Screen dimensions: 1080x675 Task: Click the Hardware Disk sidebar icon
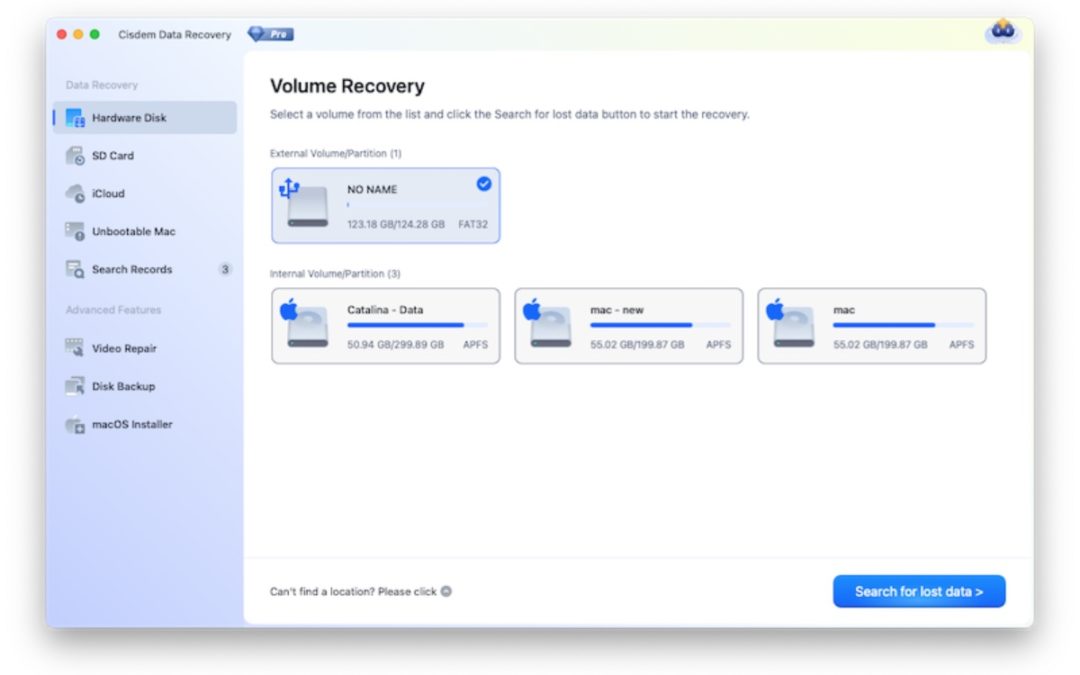point(76,118)
